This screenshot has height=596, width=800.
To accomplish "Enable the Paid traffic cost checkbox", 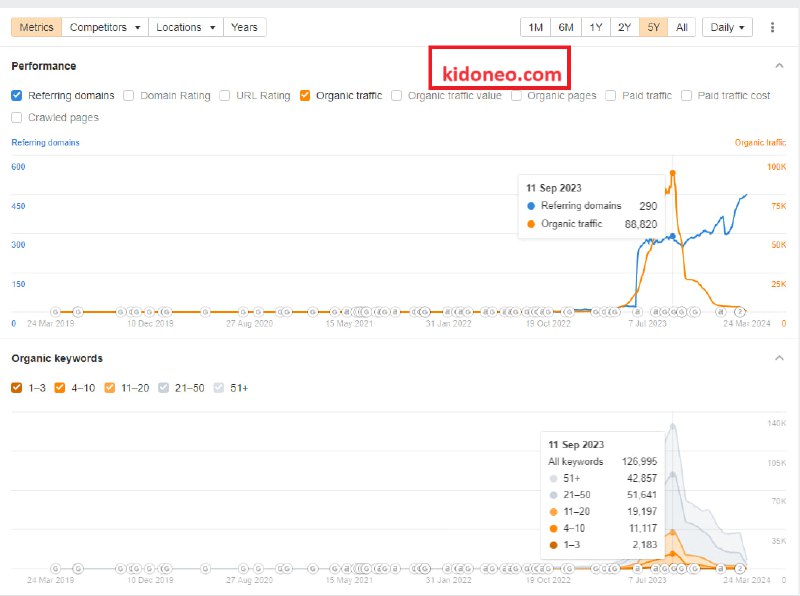I will (x=687, y=95).
